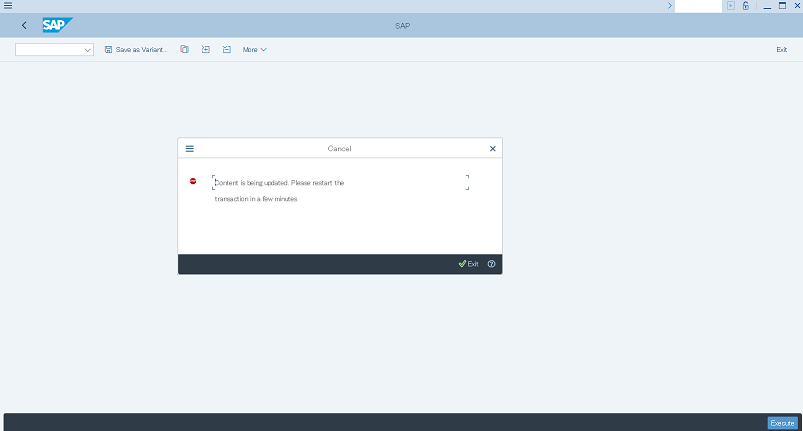803x431 pixels.
Task: Click the copy icon beside Save as Variant
Action: point(184,50)
